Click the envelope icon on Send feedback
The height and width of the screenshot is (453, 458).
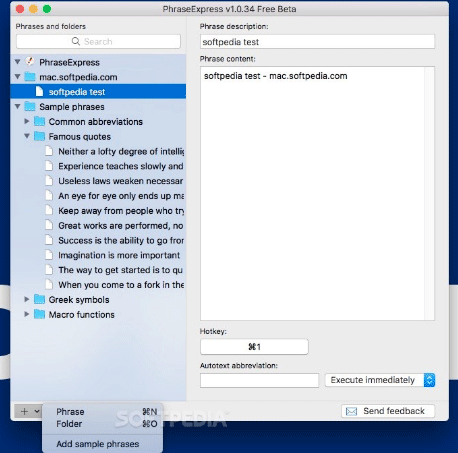click(351, 411)
